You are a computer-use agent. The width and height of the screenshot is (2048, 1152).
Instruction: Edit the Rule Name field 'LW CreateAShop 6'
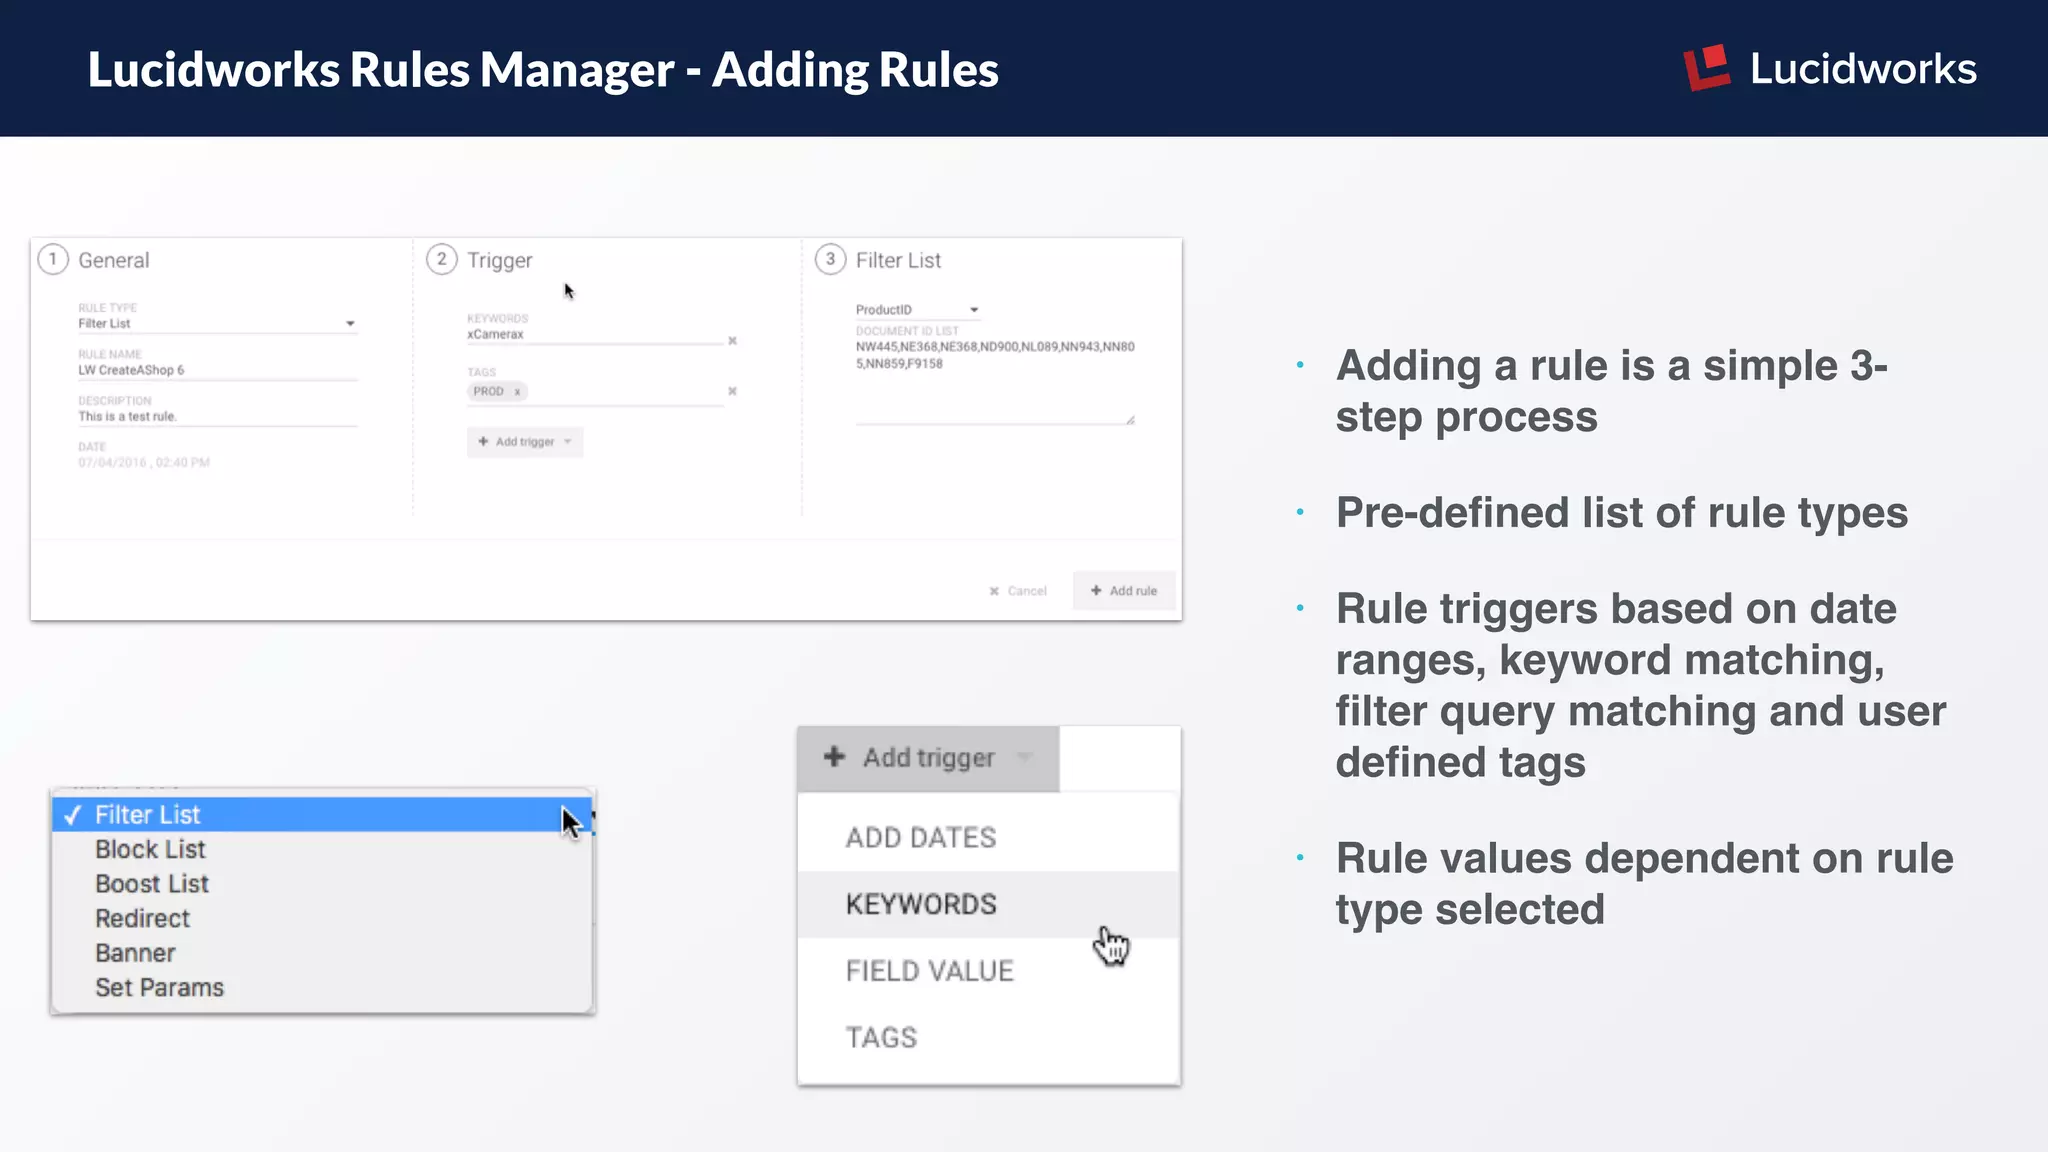point(217,370)
